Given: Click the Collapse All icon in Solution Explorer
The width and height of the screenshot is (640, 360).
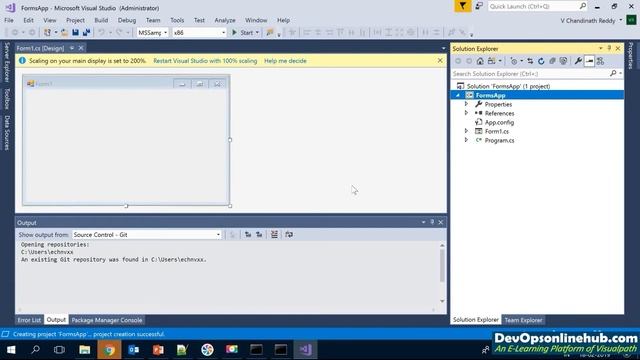Looking at the screenshot, I should (x=552, y=61).
